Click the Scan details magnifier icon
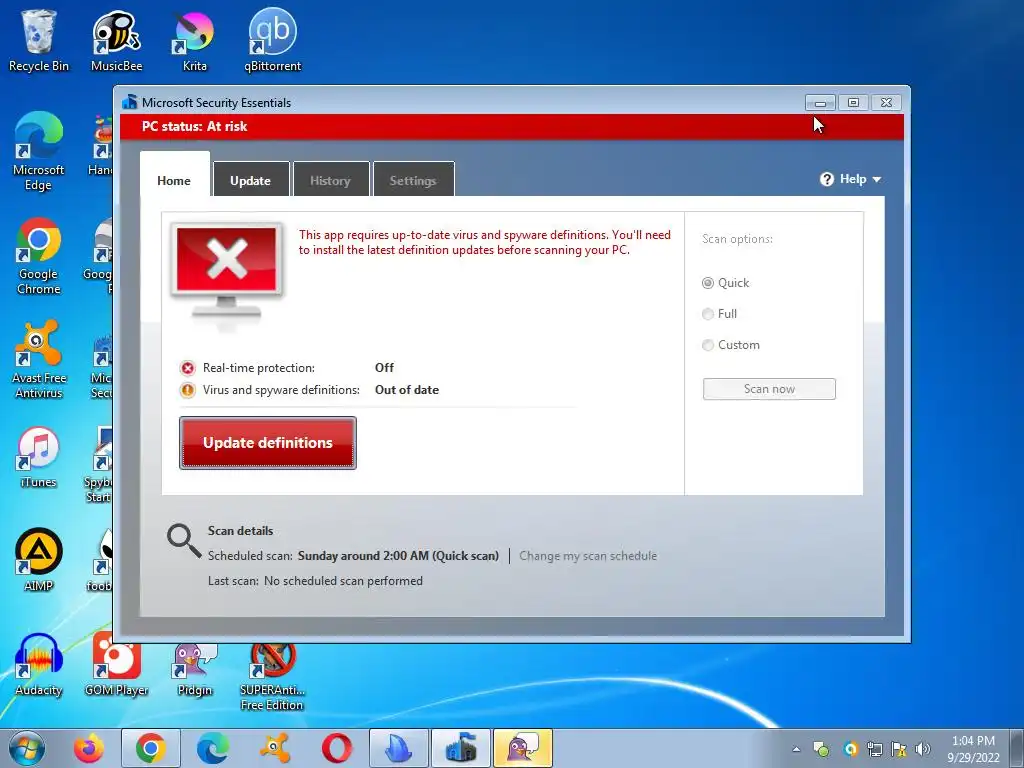 184,541
